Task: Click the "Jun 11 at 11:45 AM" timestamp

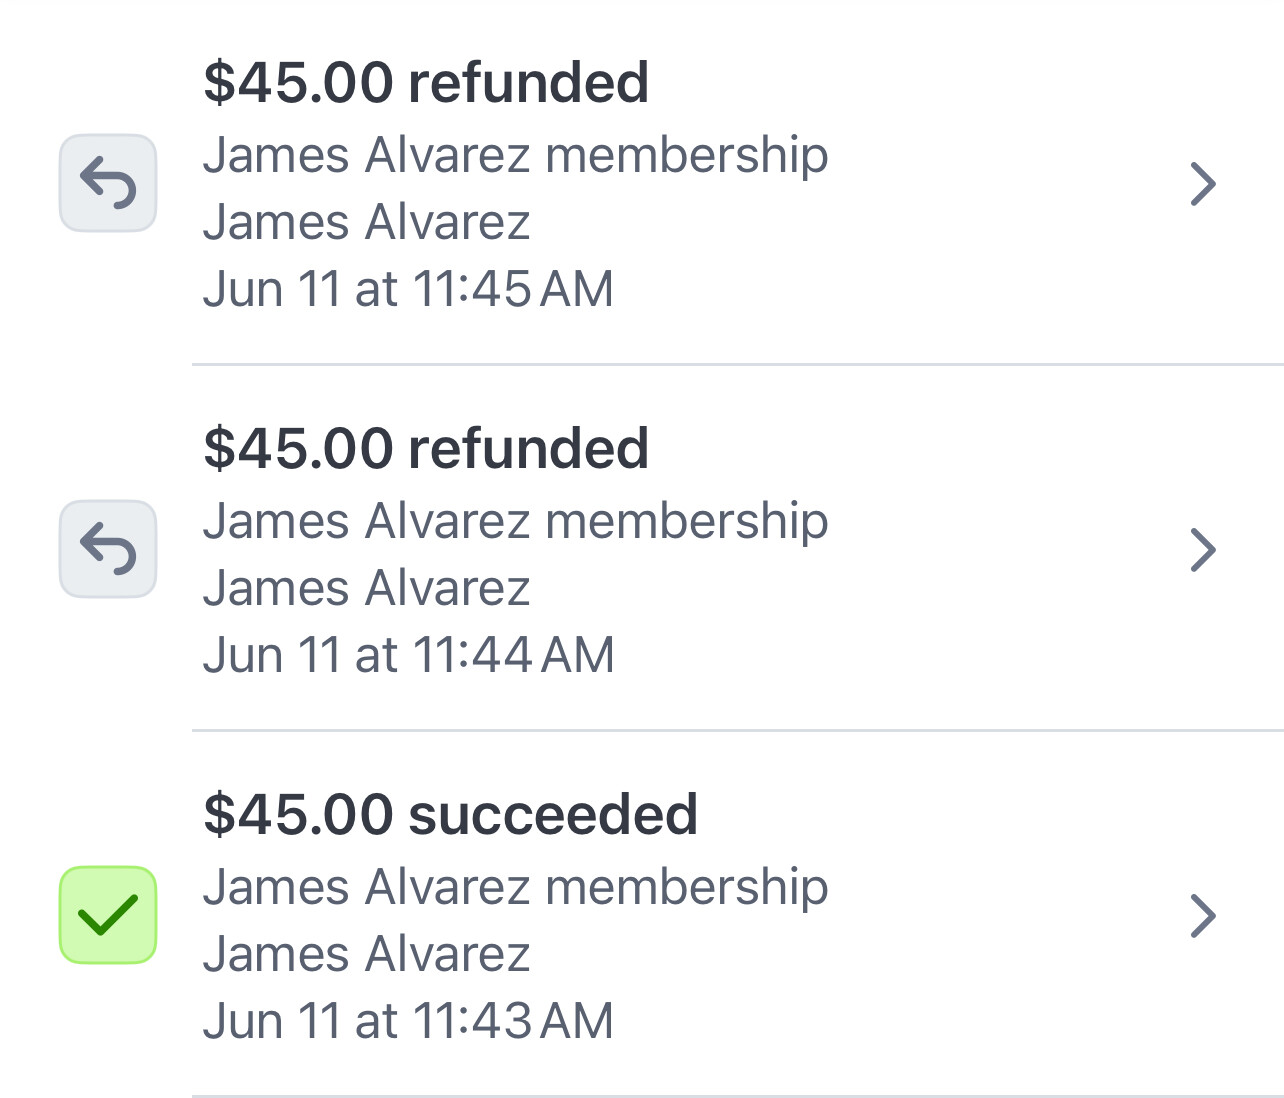Action: click(408, 289)
